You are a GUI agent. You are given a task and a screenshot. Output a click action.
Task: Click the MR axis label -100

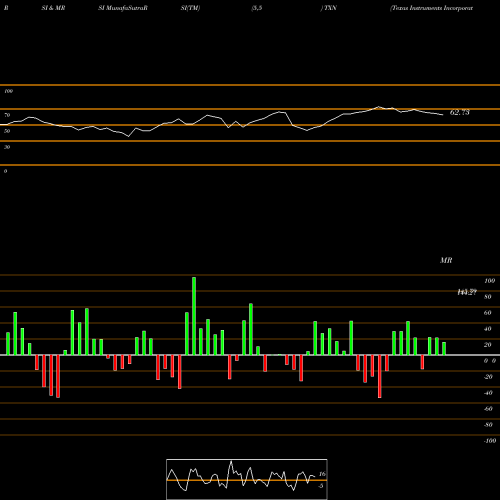coord(490,441)
